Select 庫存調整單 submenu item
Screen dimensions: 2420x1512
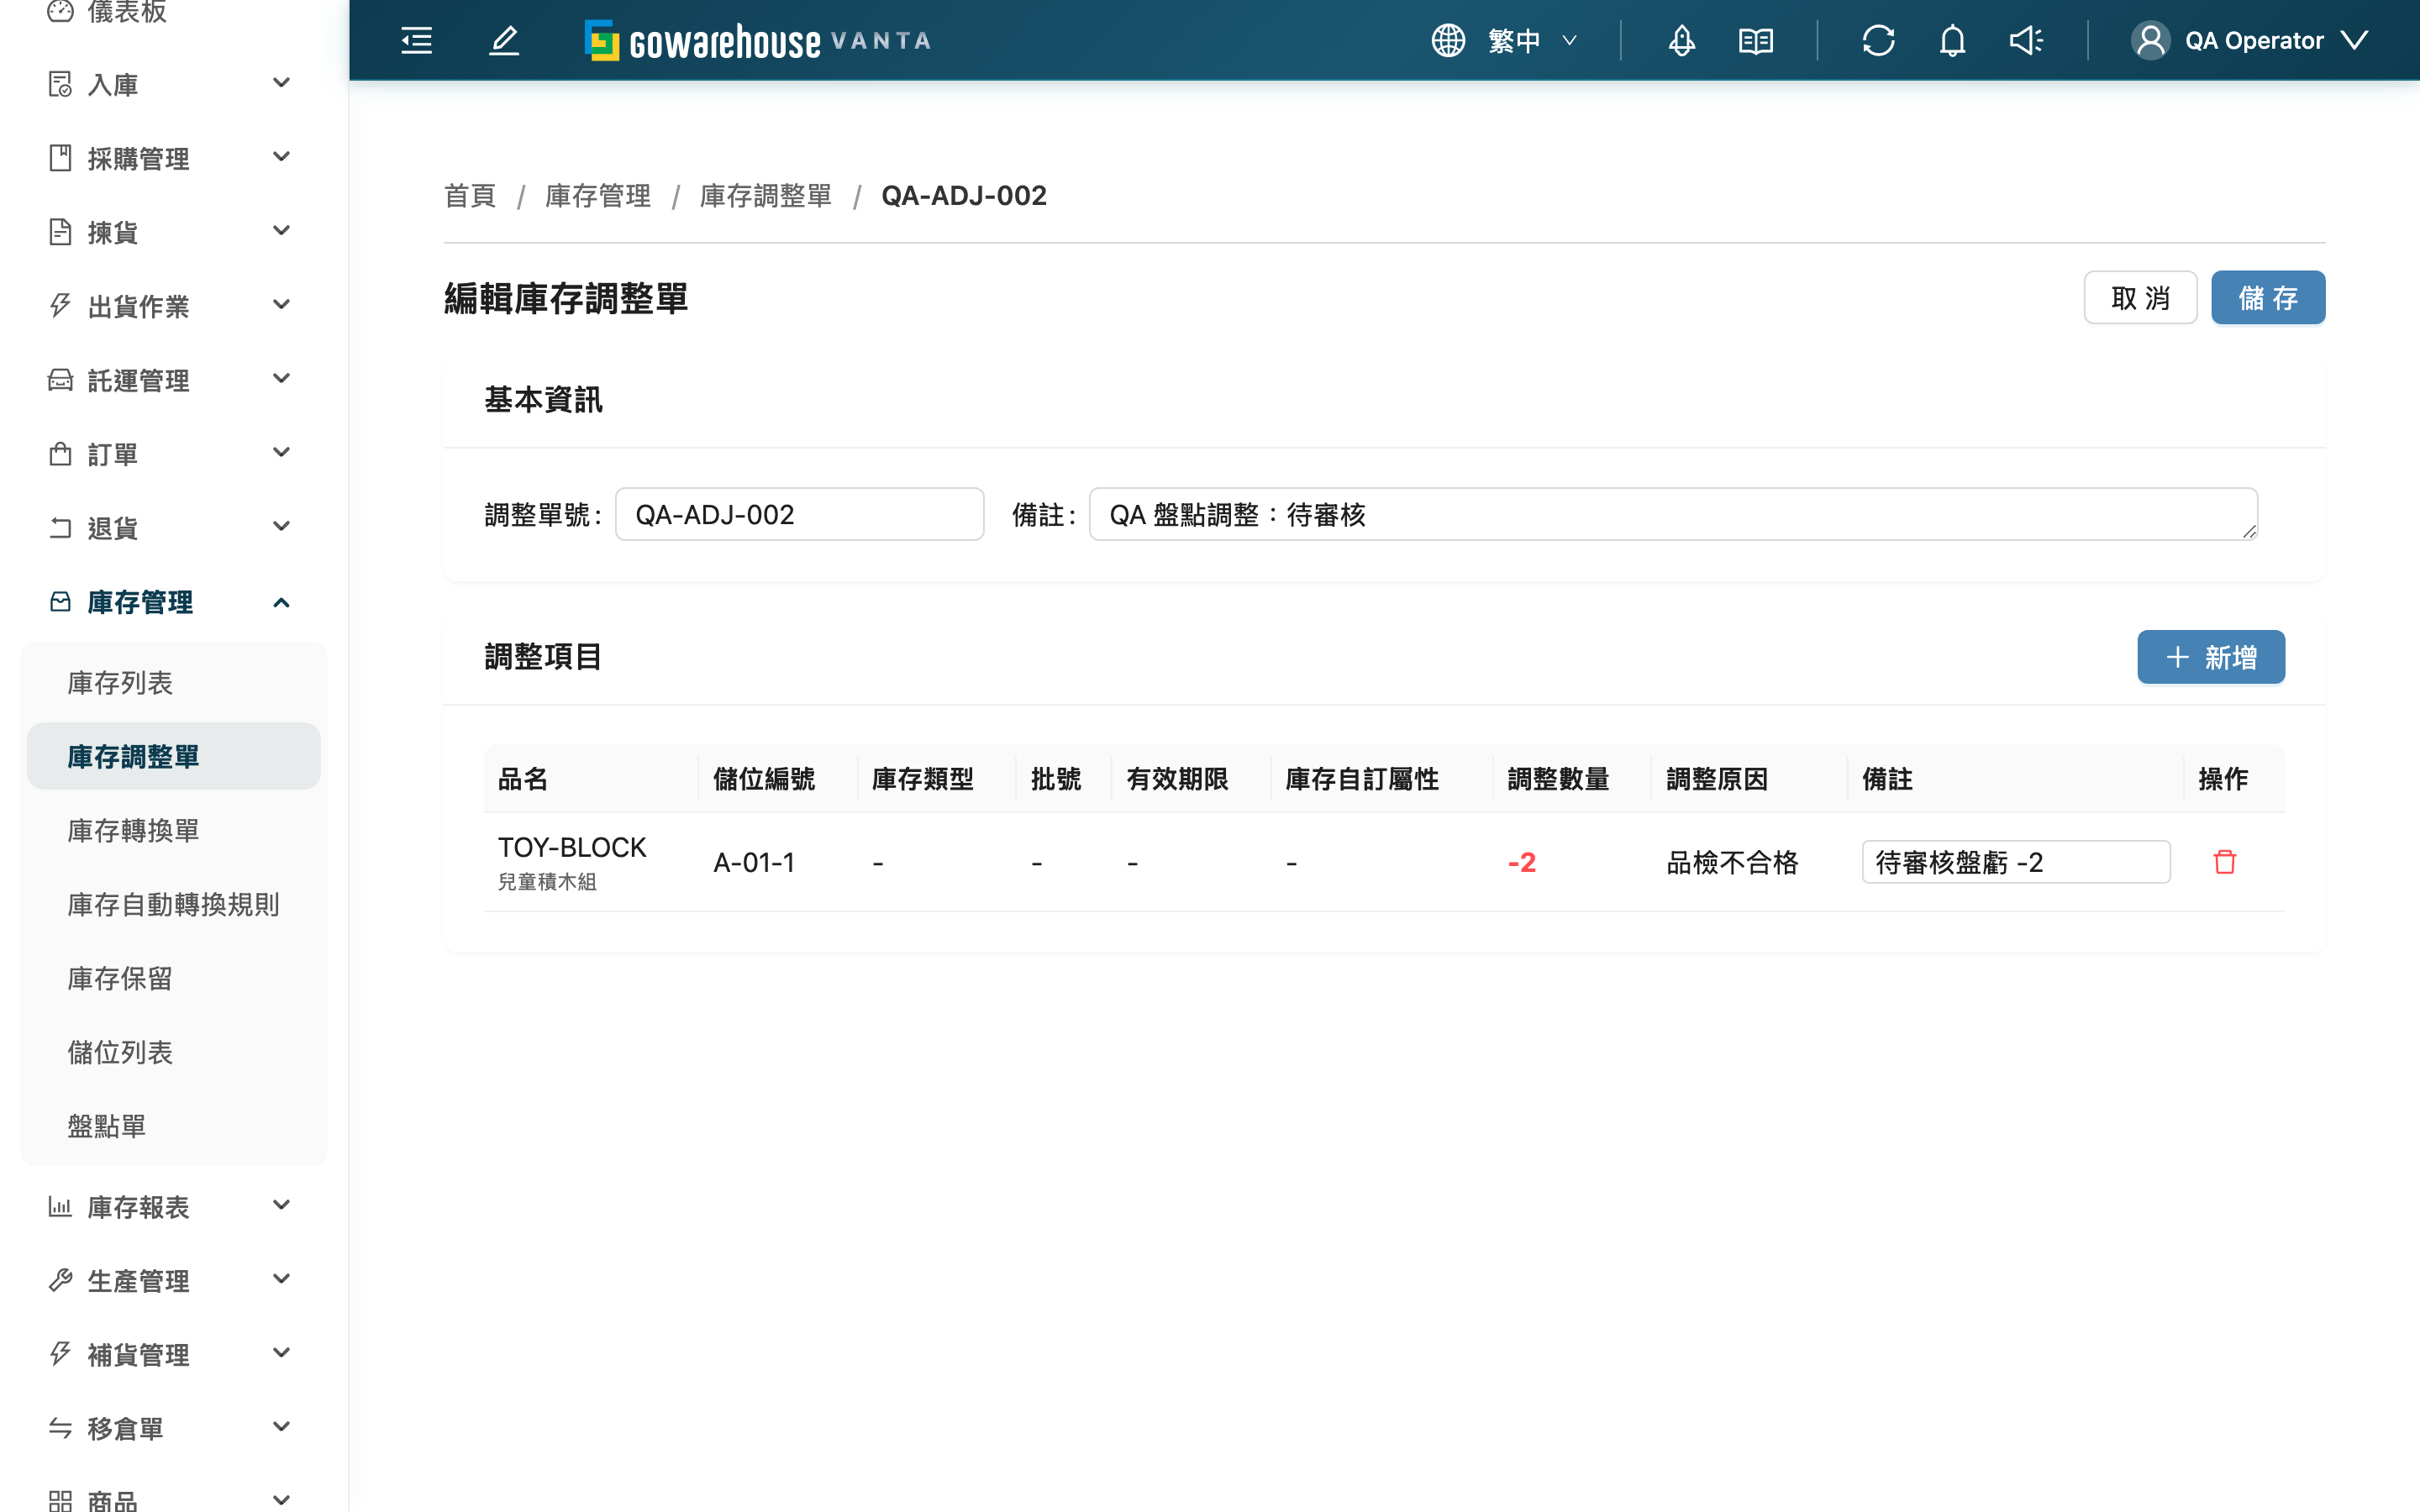174,757
